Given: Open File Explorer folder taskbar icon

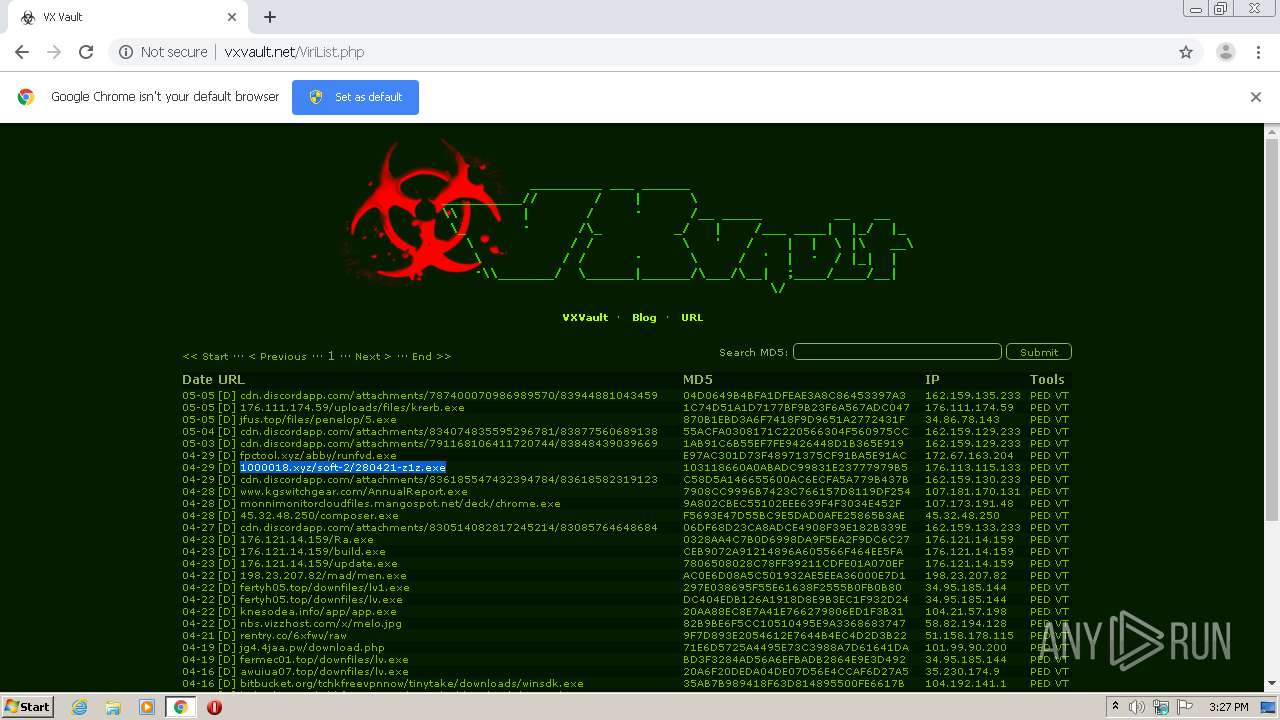Looking at the screenshot, I should coord(113,707).
